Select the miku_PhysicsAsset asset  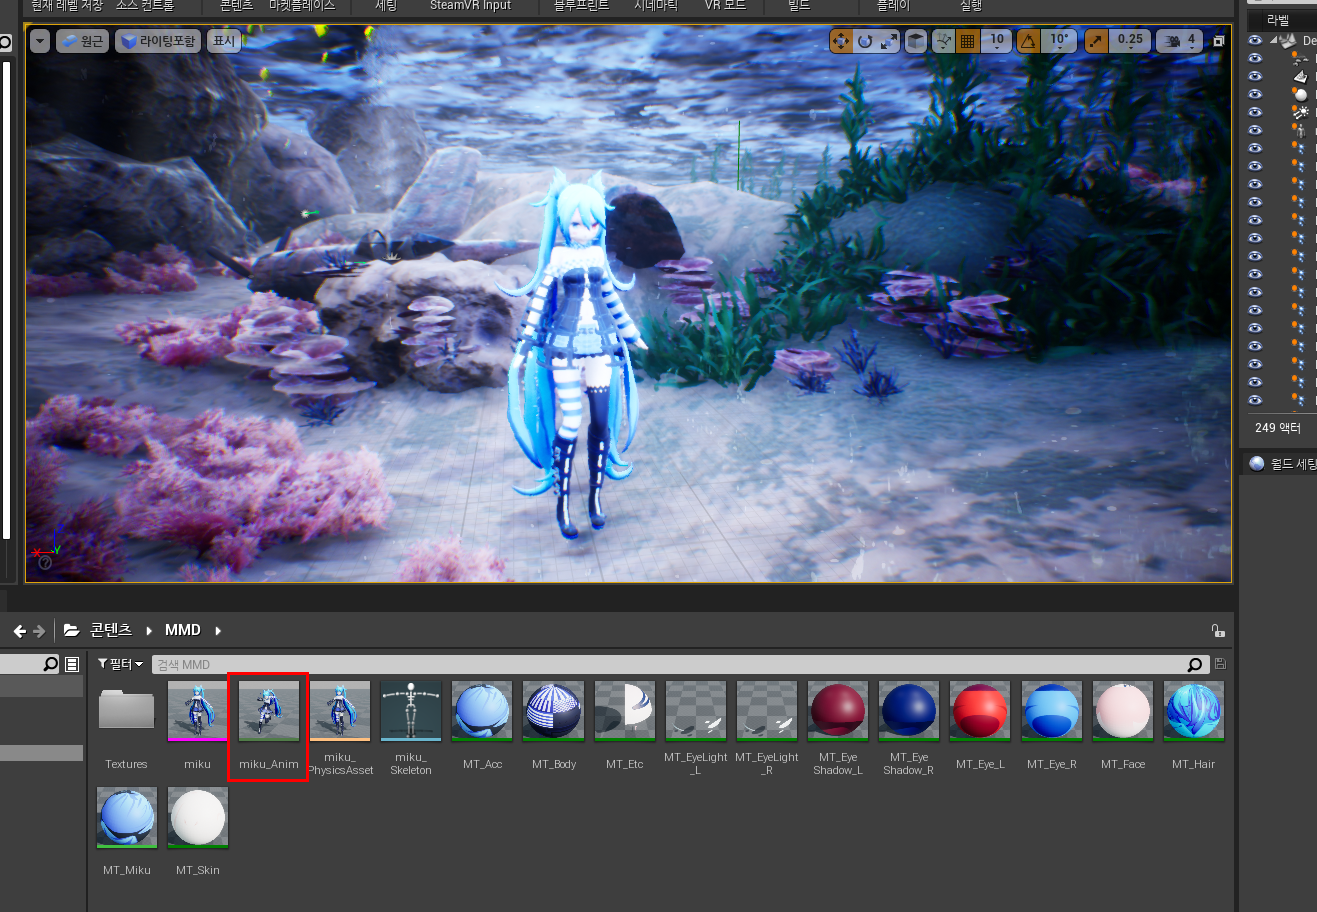340,727
